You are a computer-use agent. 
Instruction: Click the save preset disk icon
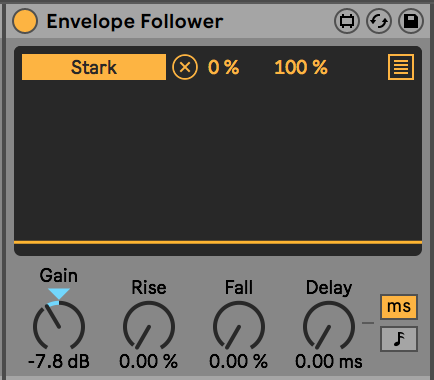411,21
